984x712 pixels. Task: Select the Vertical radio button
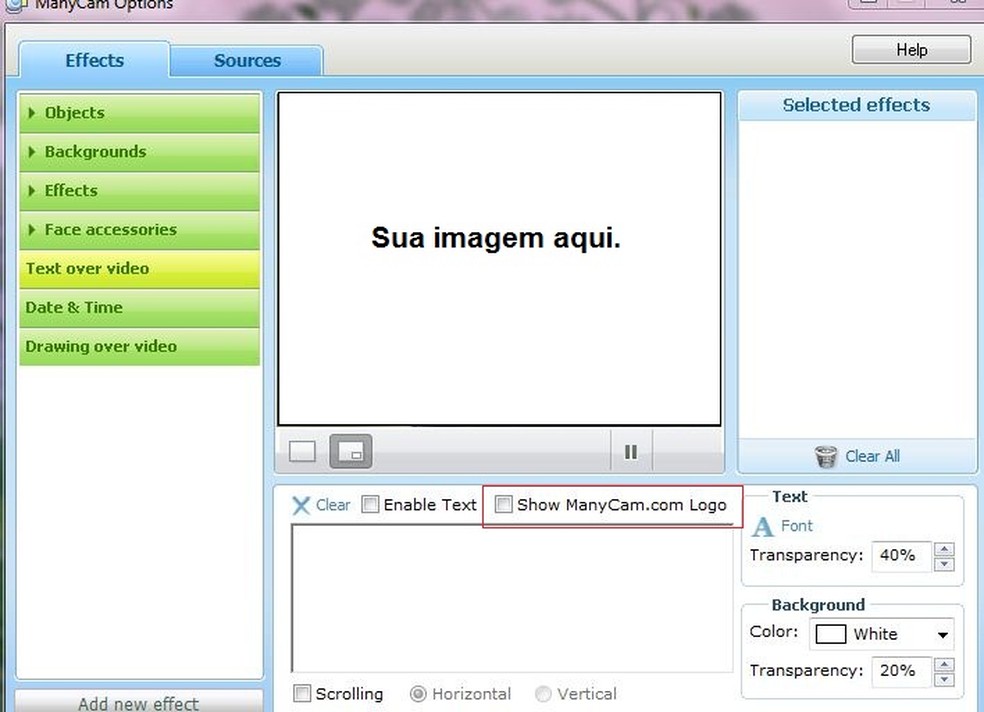(x=543, y=694)
